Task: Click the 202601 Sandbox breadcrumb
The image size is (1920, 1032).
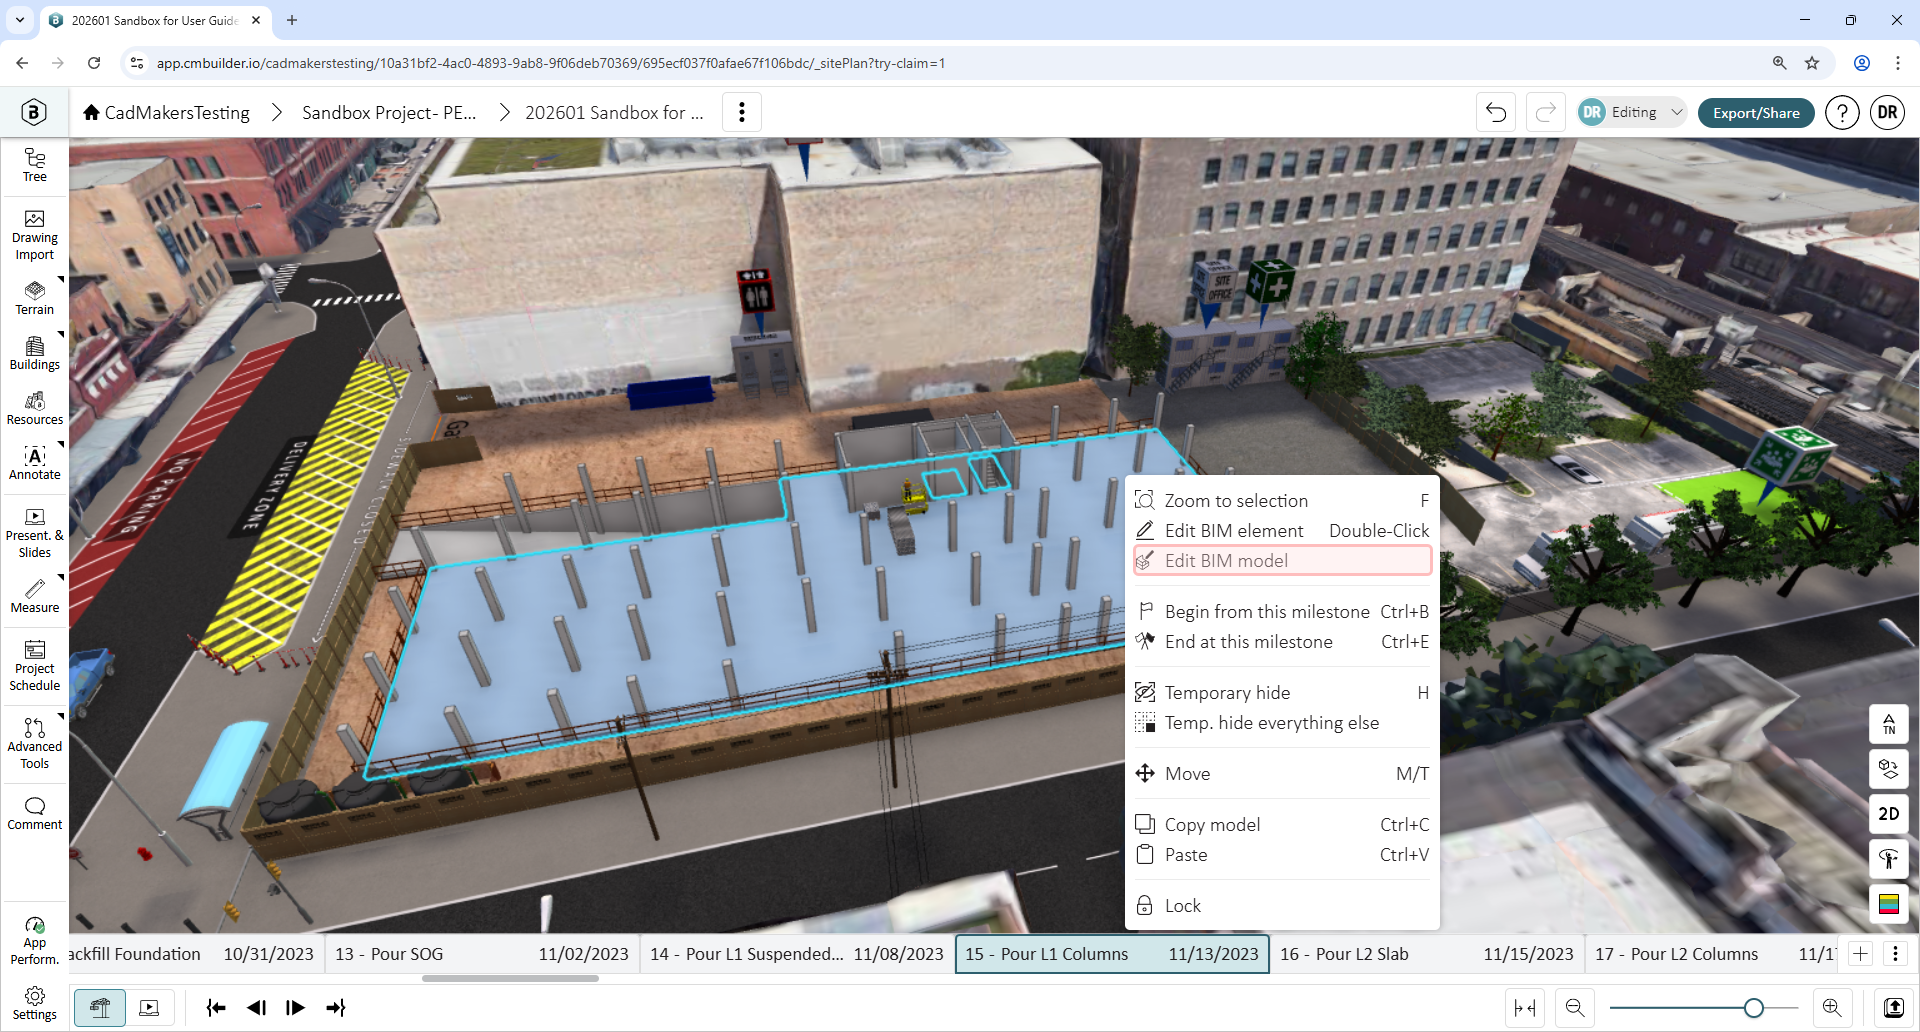Action: coord(614,113)
